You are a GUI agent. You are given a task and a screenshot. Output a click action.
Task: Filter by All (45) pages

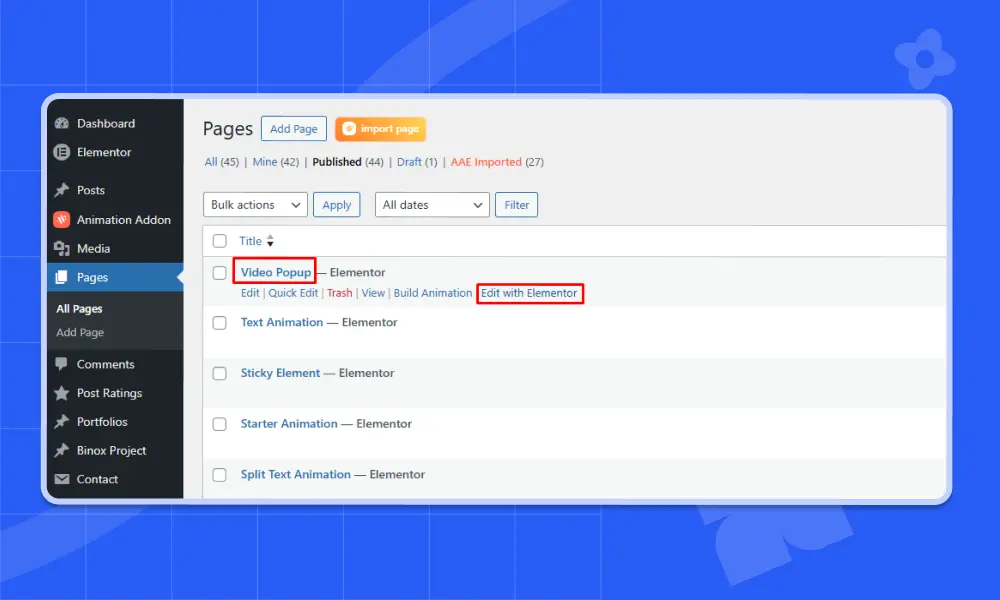click(221, 162)
